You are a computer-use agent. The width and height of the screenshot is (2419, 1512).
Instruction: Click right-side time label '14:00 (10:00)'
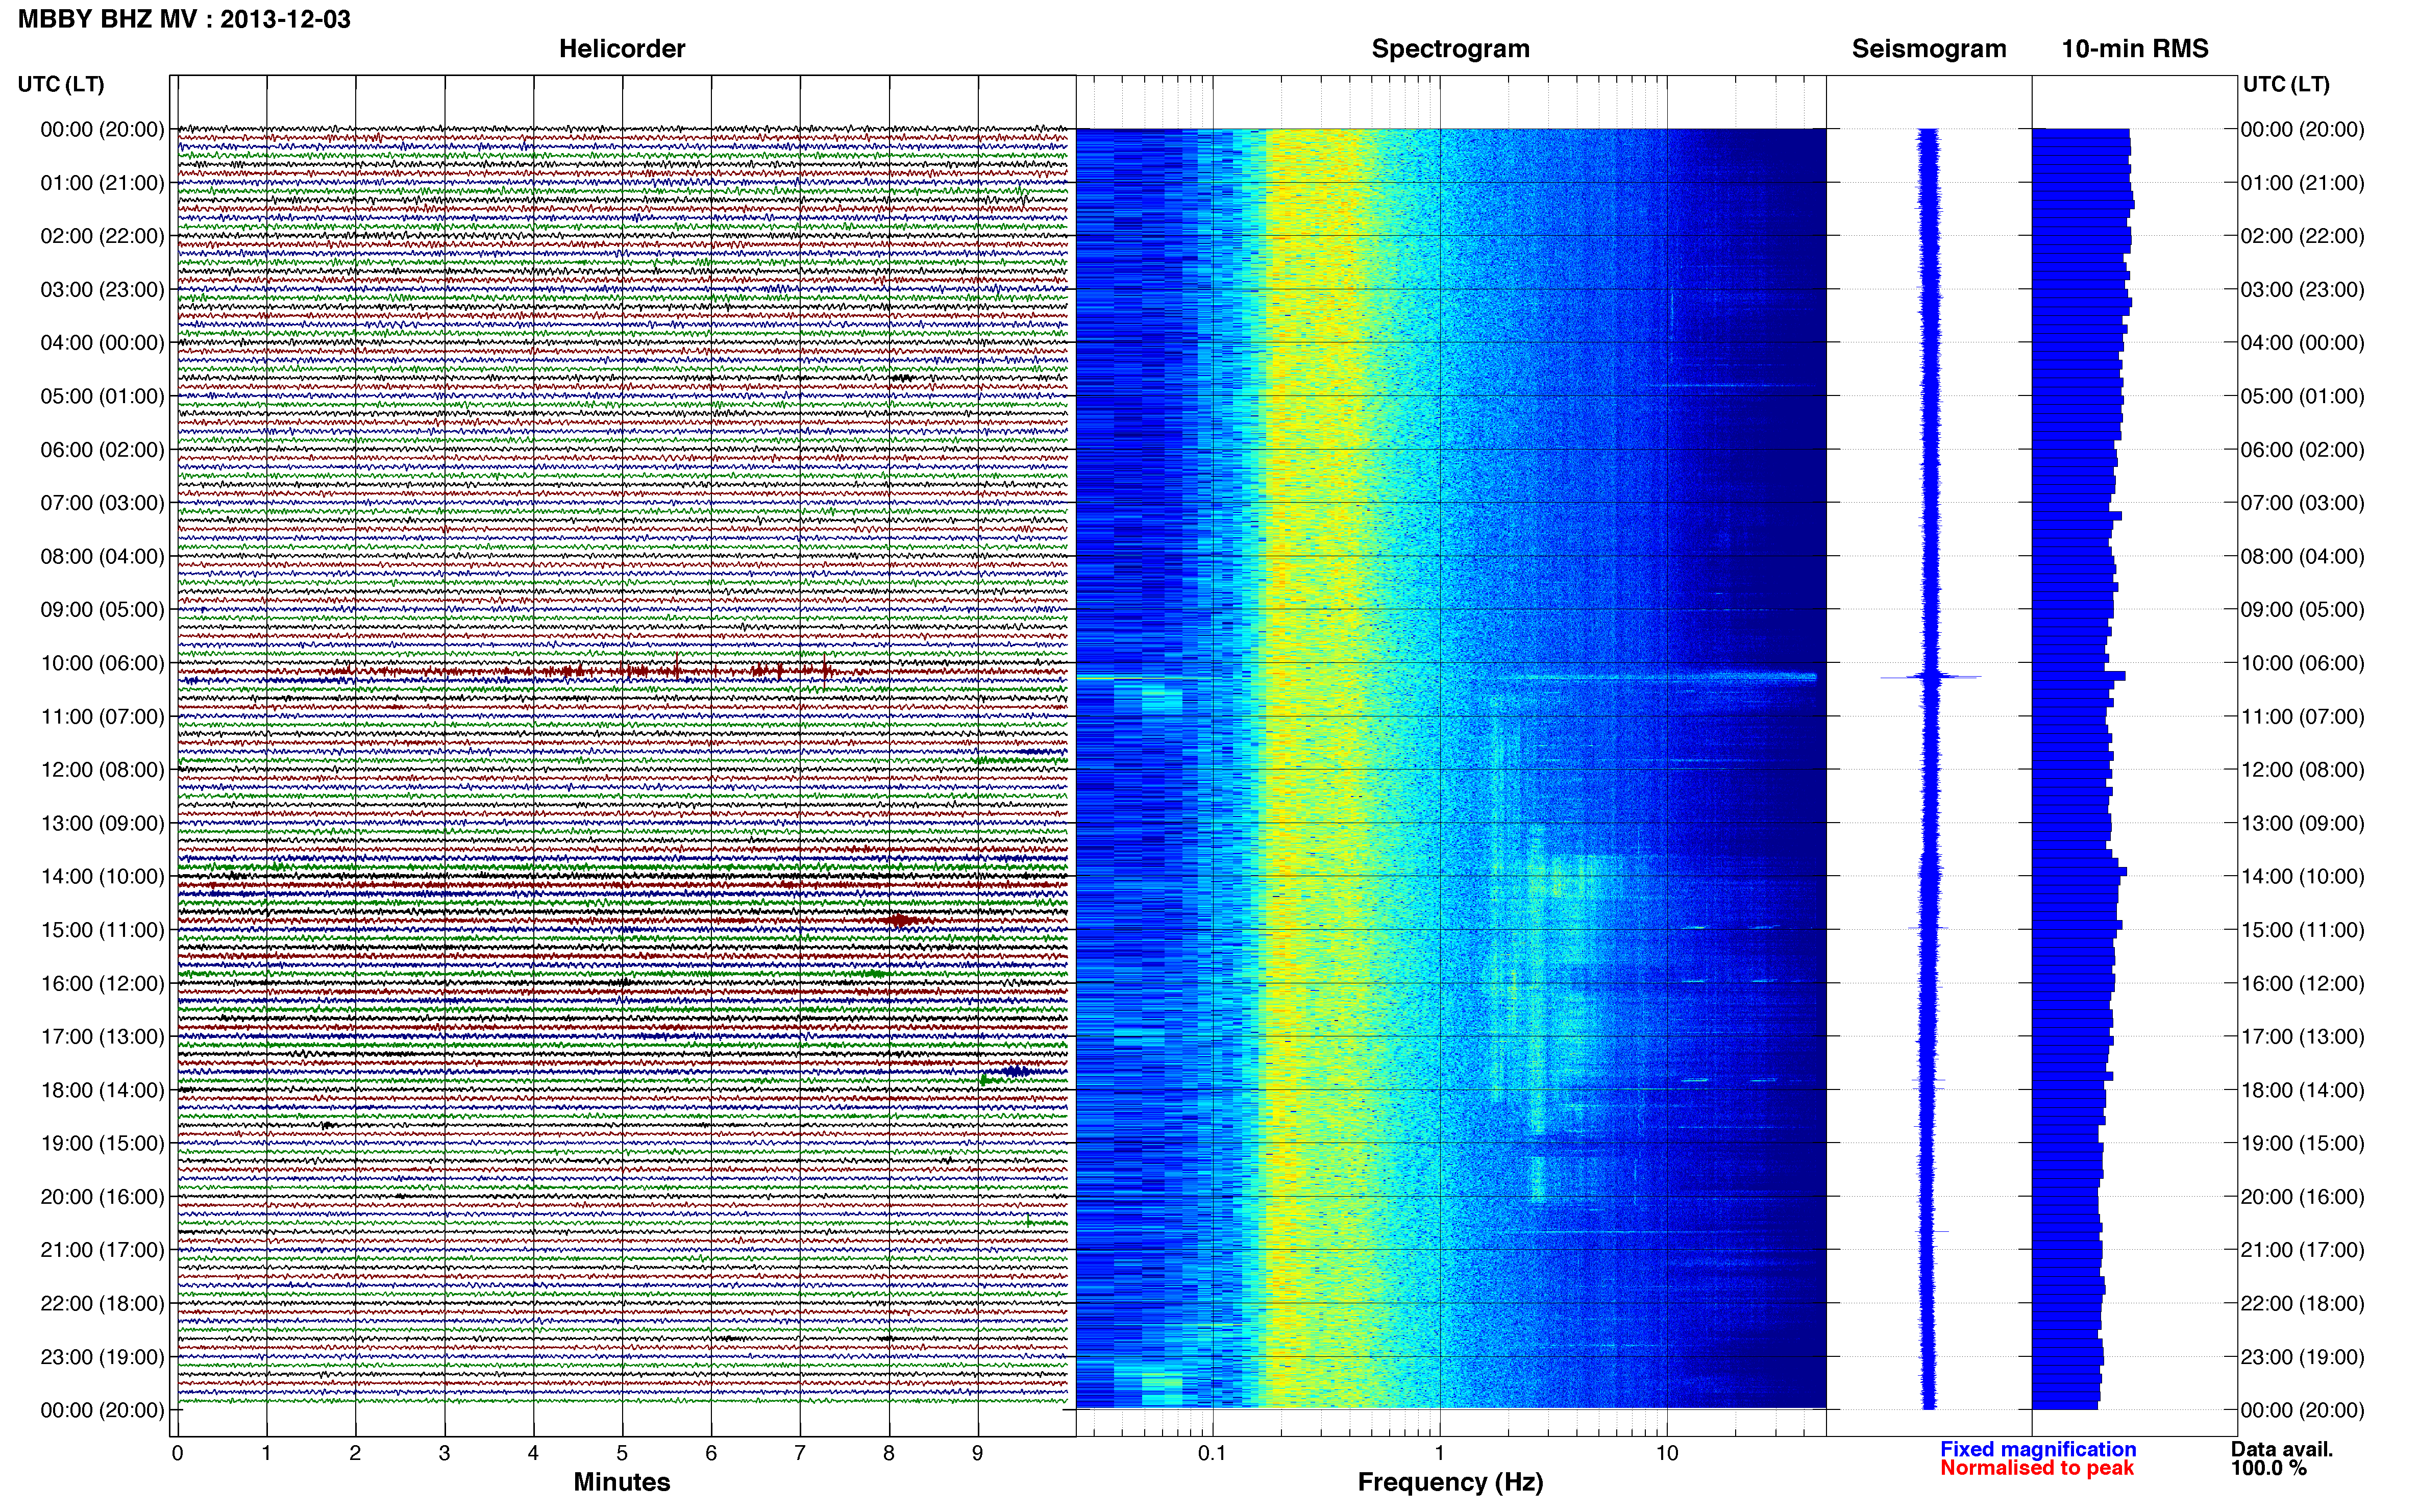[x=2302, y=877]
